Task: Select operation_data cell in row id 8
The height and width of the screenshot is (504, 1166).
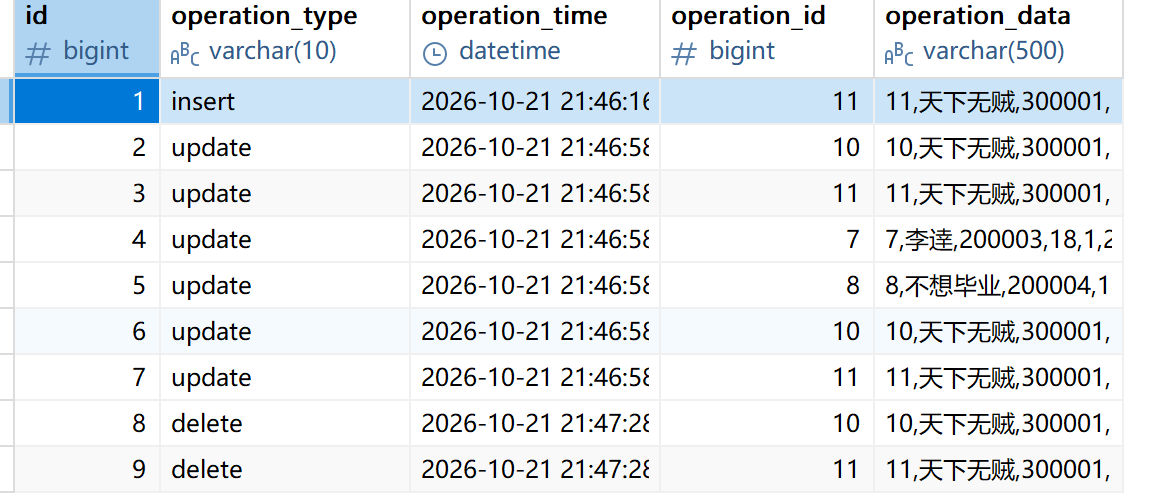Action: tap(998, 424)
